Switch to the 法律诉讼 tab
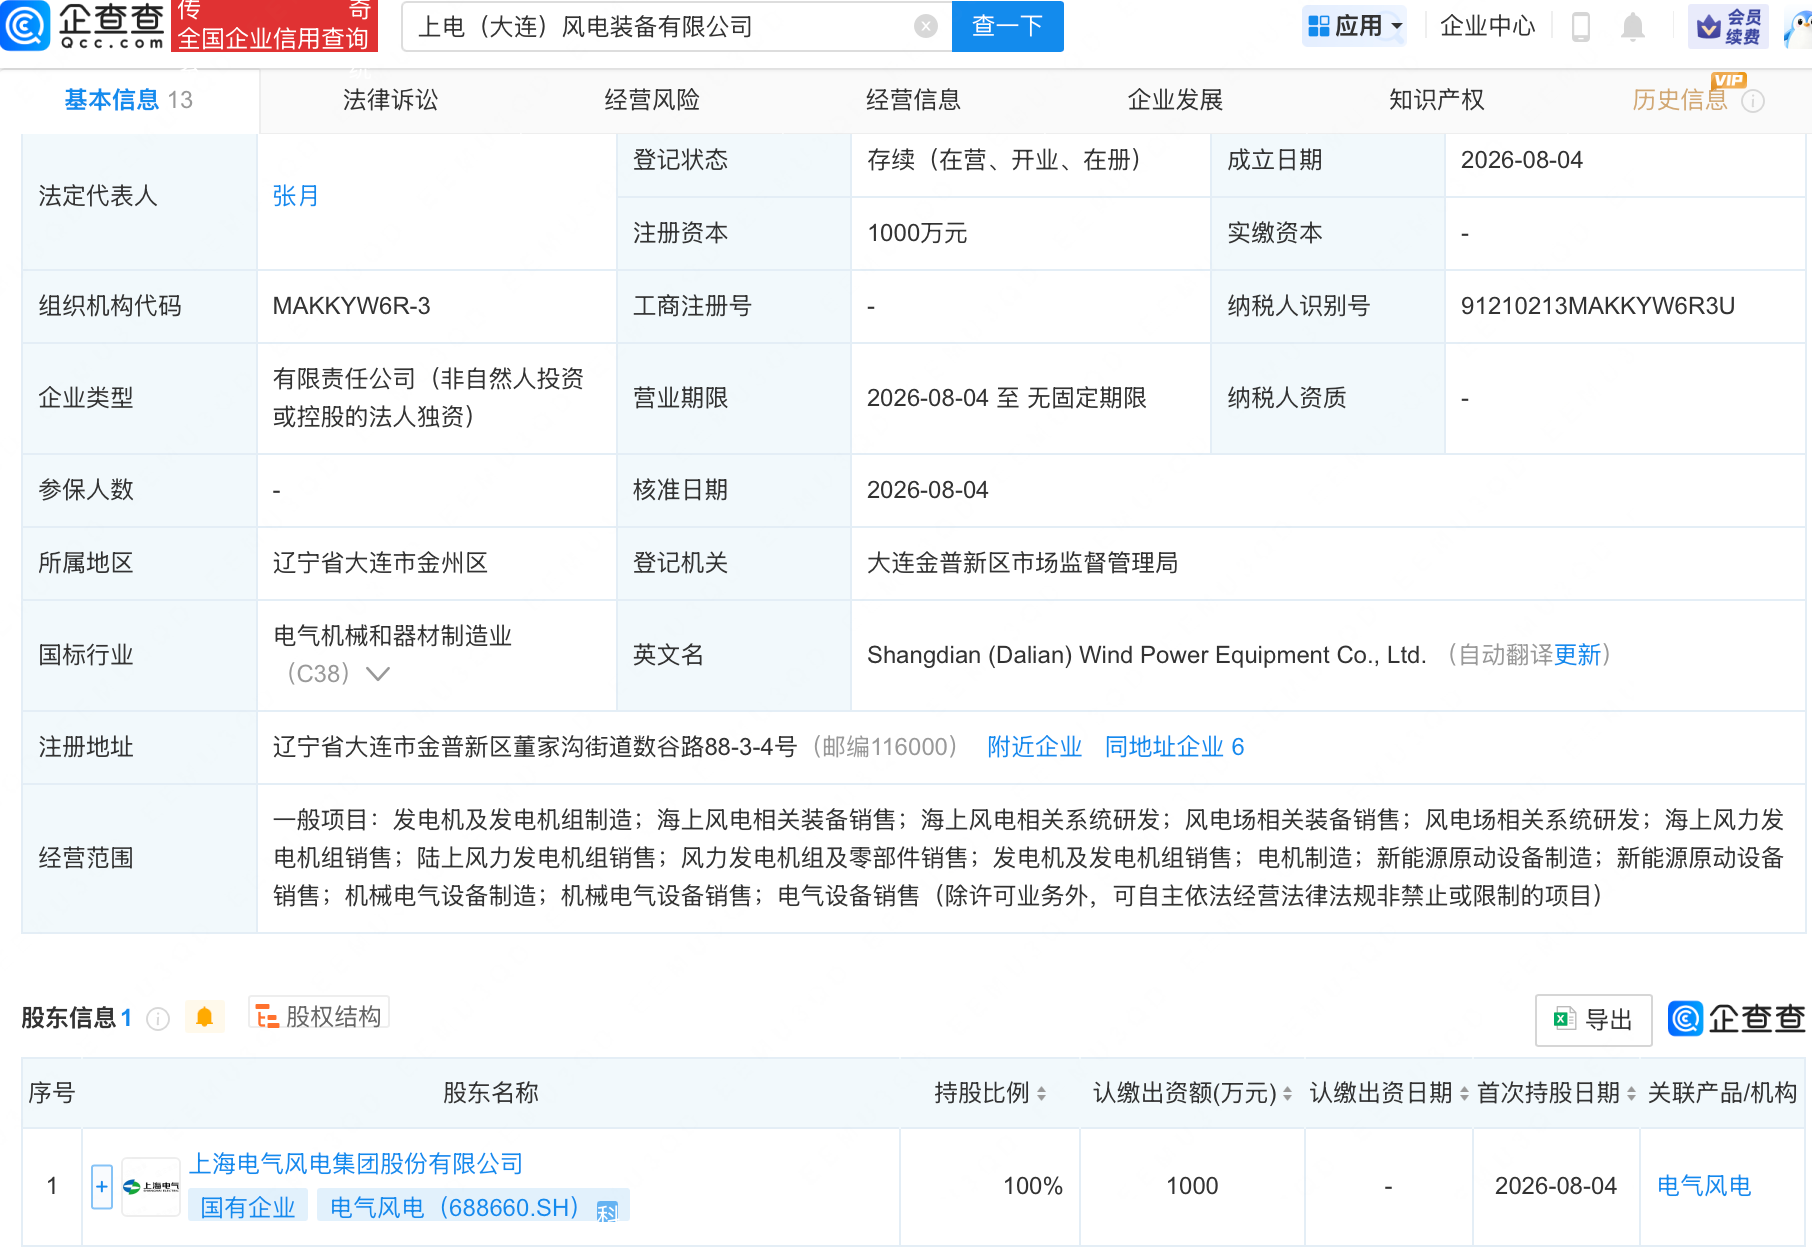1812x1248 pixels. tap(390, 100)
